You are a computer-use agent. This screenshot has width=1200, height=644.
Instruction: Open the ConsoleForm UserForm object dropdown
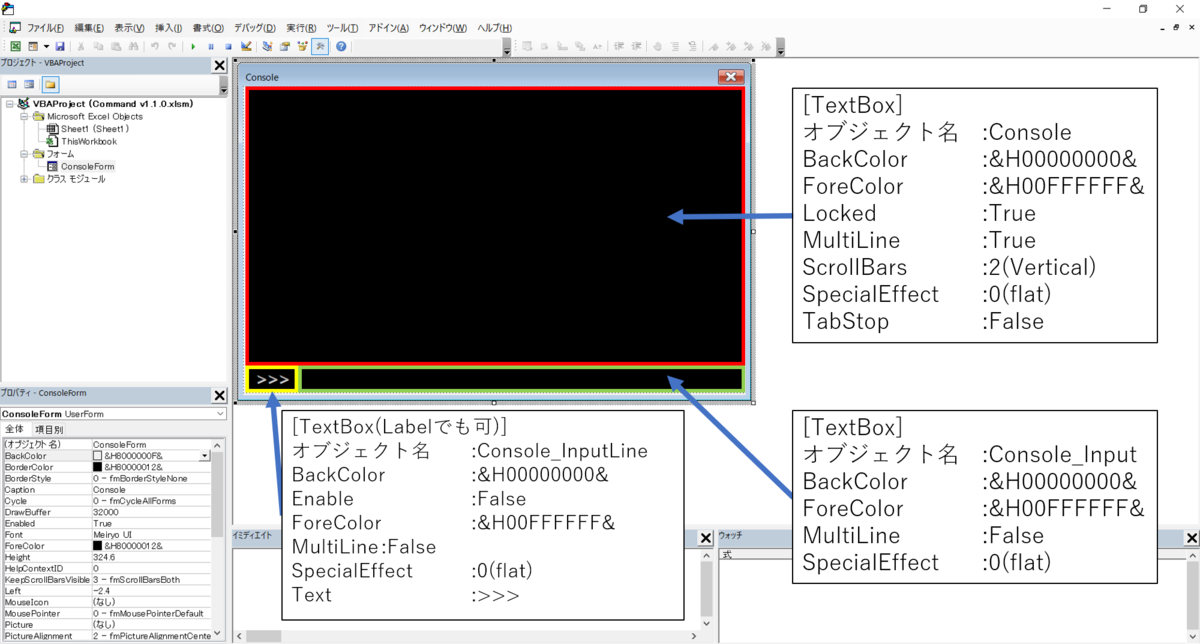point(220,413)
